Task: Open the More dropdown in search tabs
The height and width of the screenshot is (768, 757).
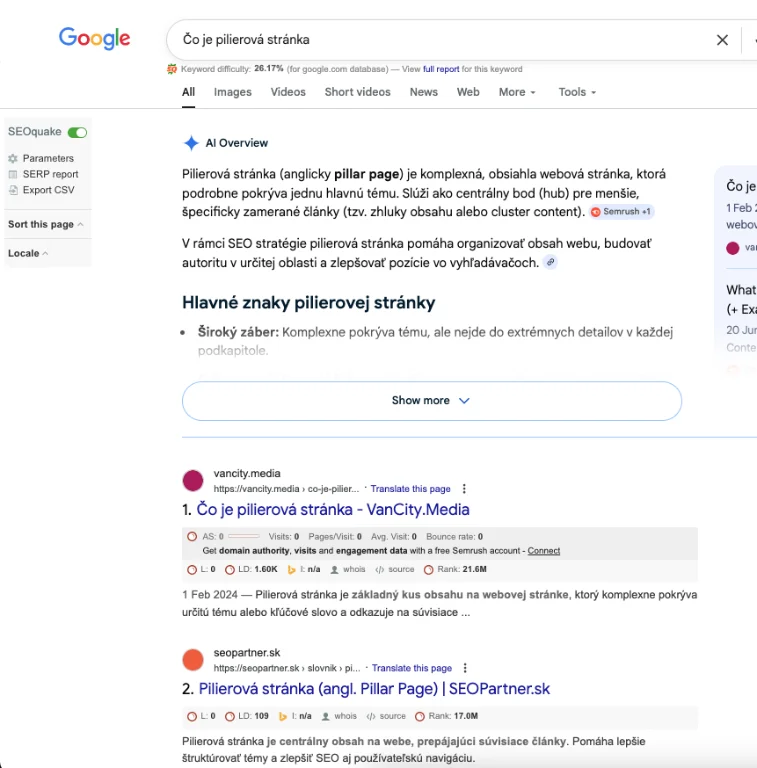Action: coord(517,92)
